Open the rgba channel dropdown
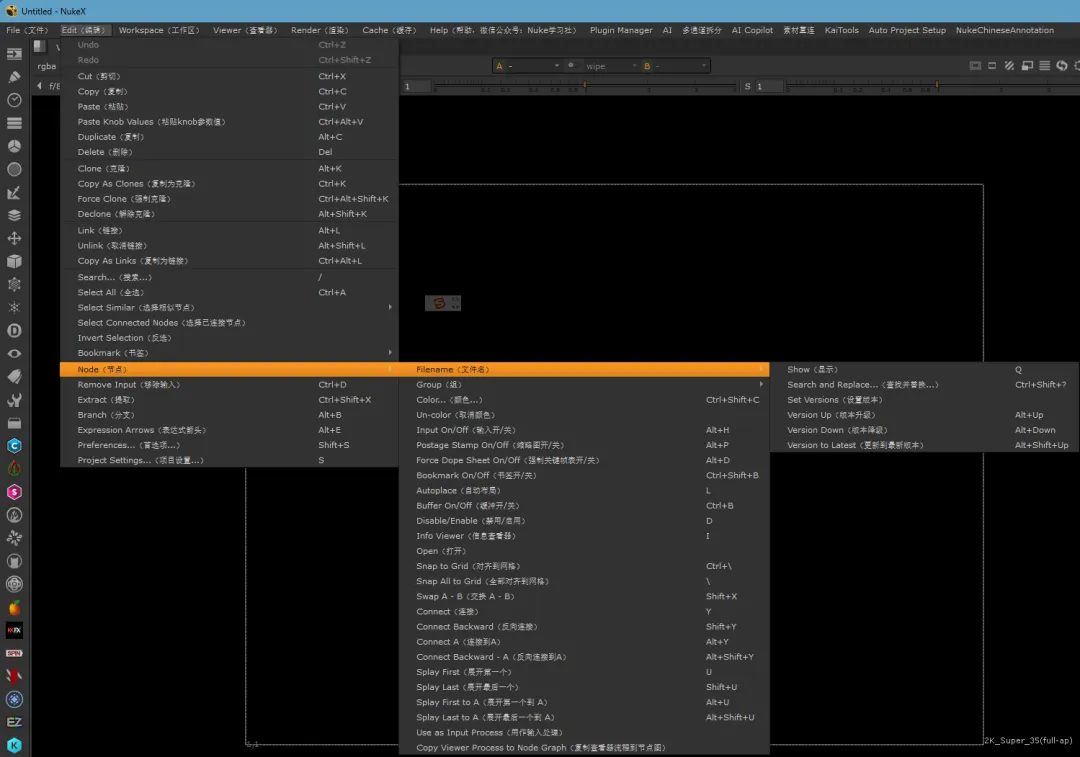The image size is (1080, 757). [x=47, y=66]
